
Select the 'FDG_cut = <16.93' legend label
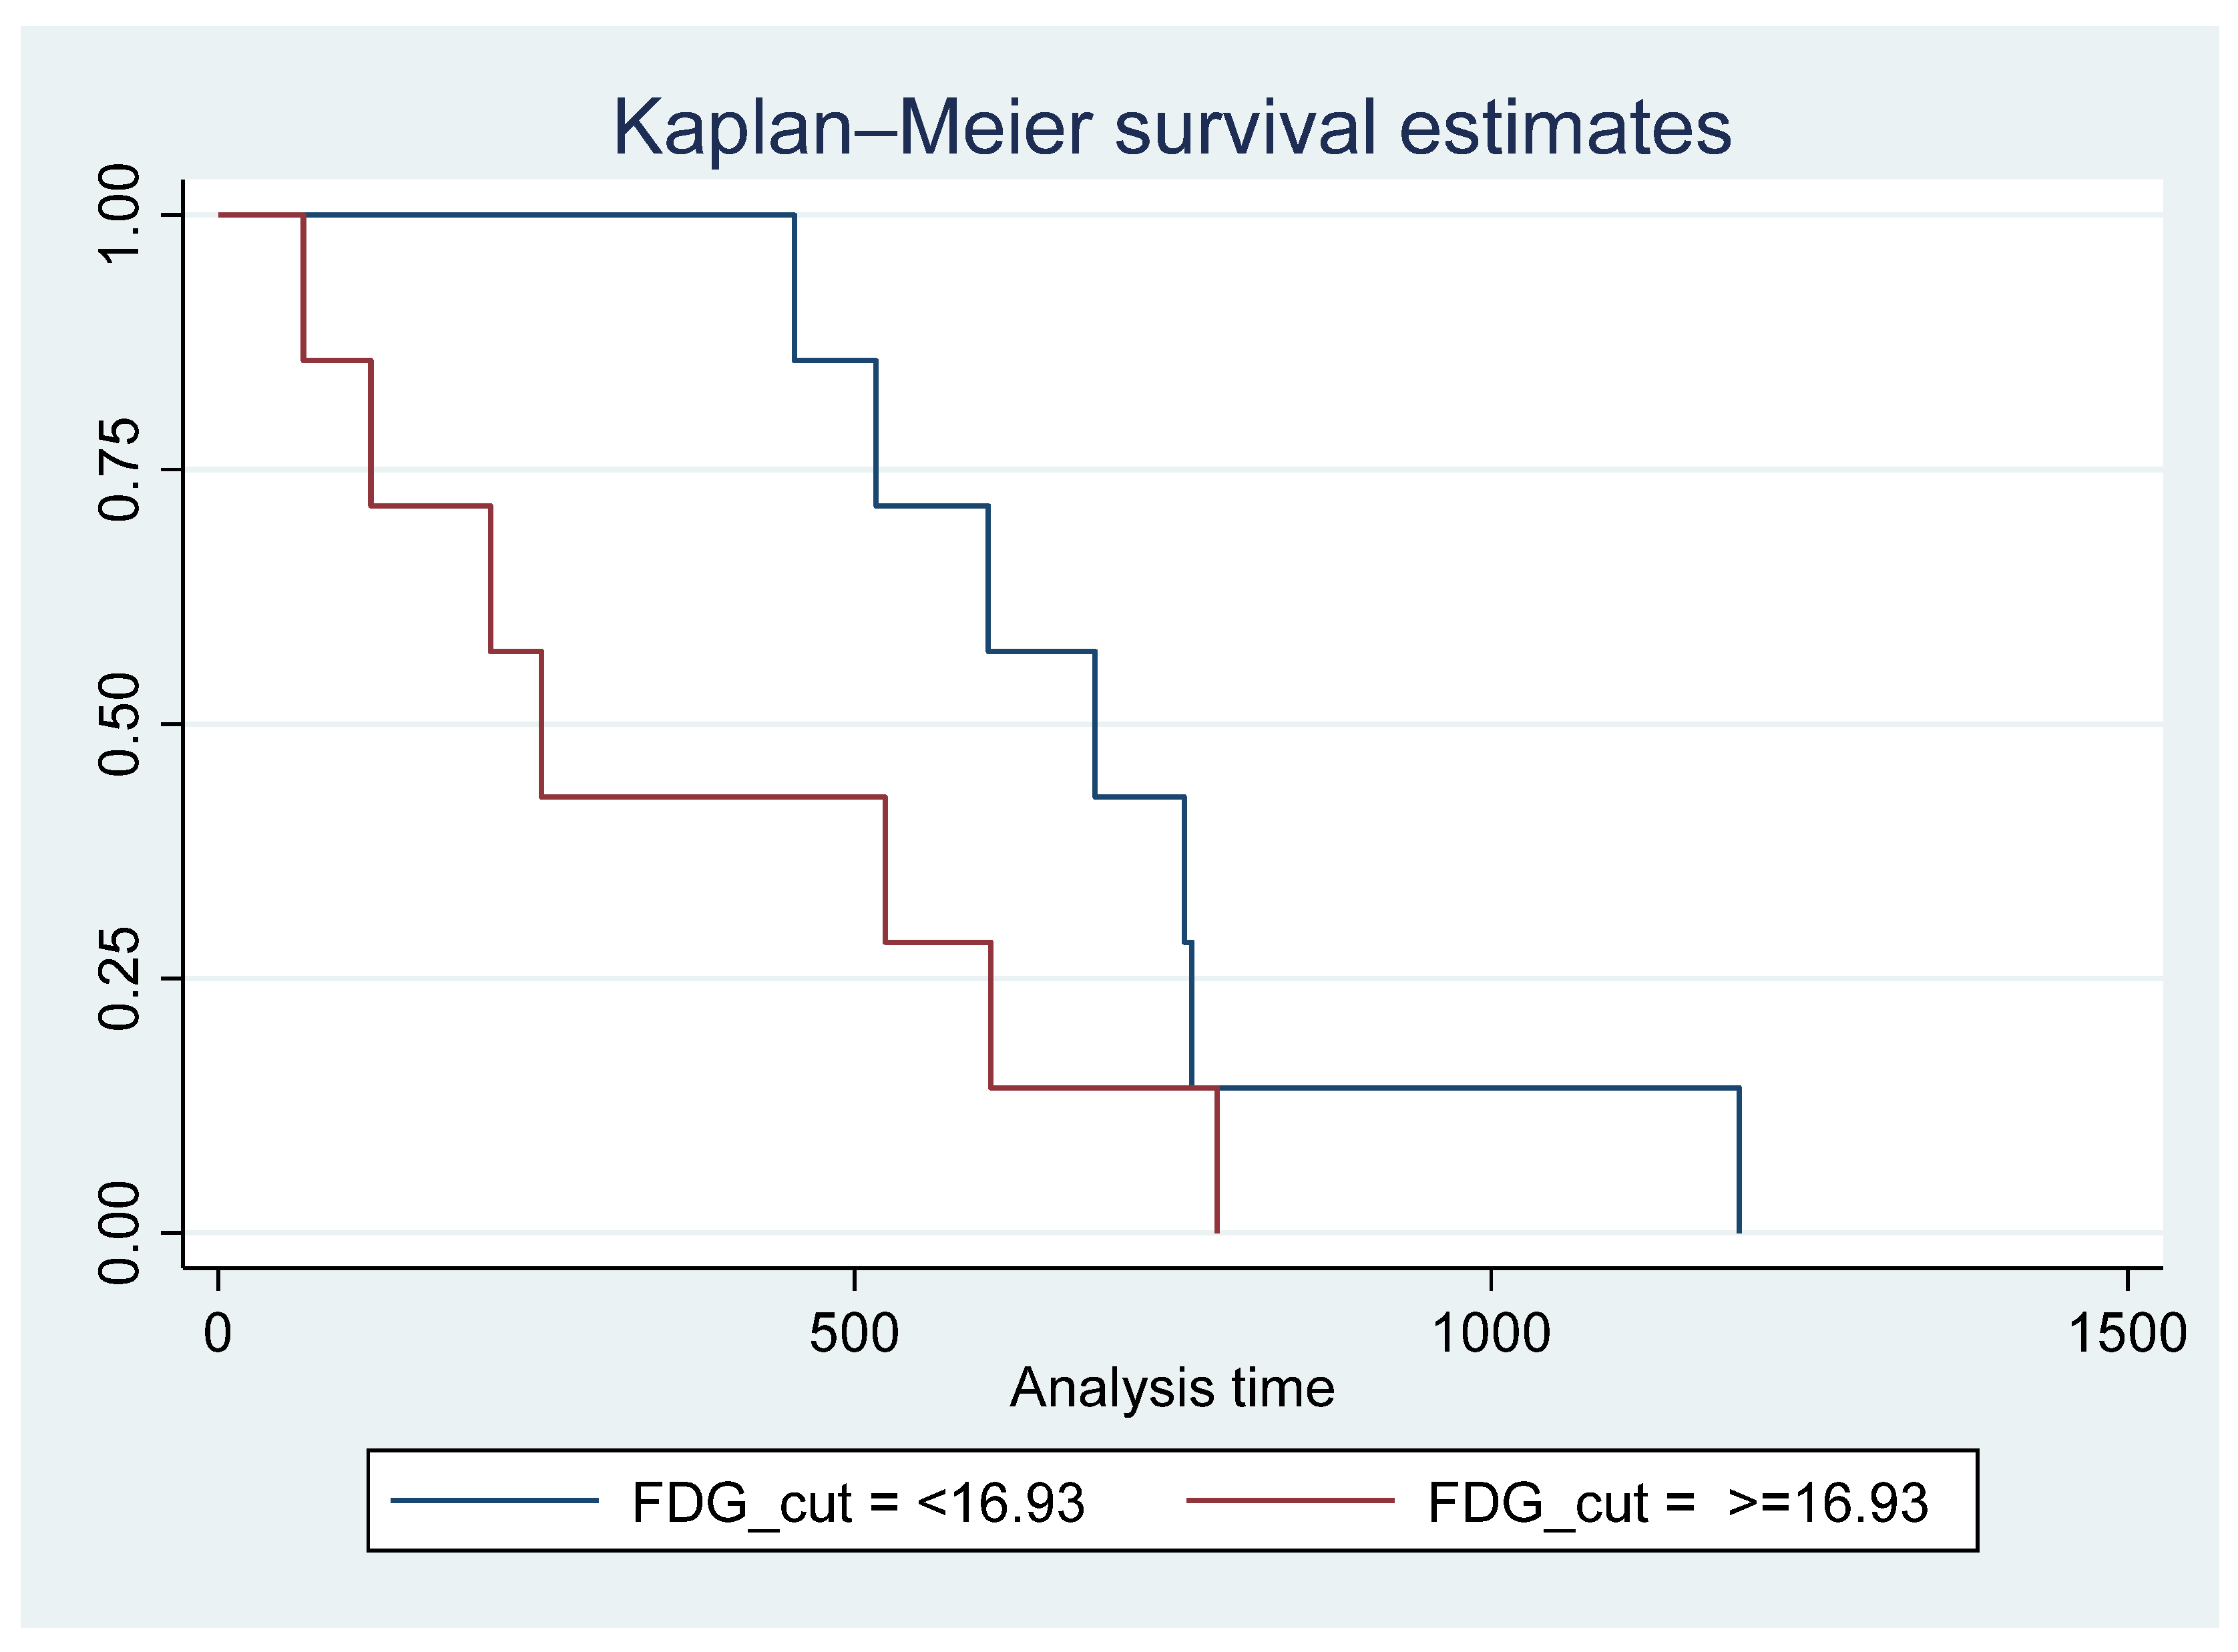[x=858, y=1503]
